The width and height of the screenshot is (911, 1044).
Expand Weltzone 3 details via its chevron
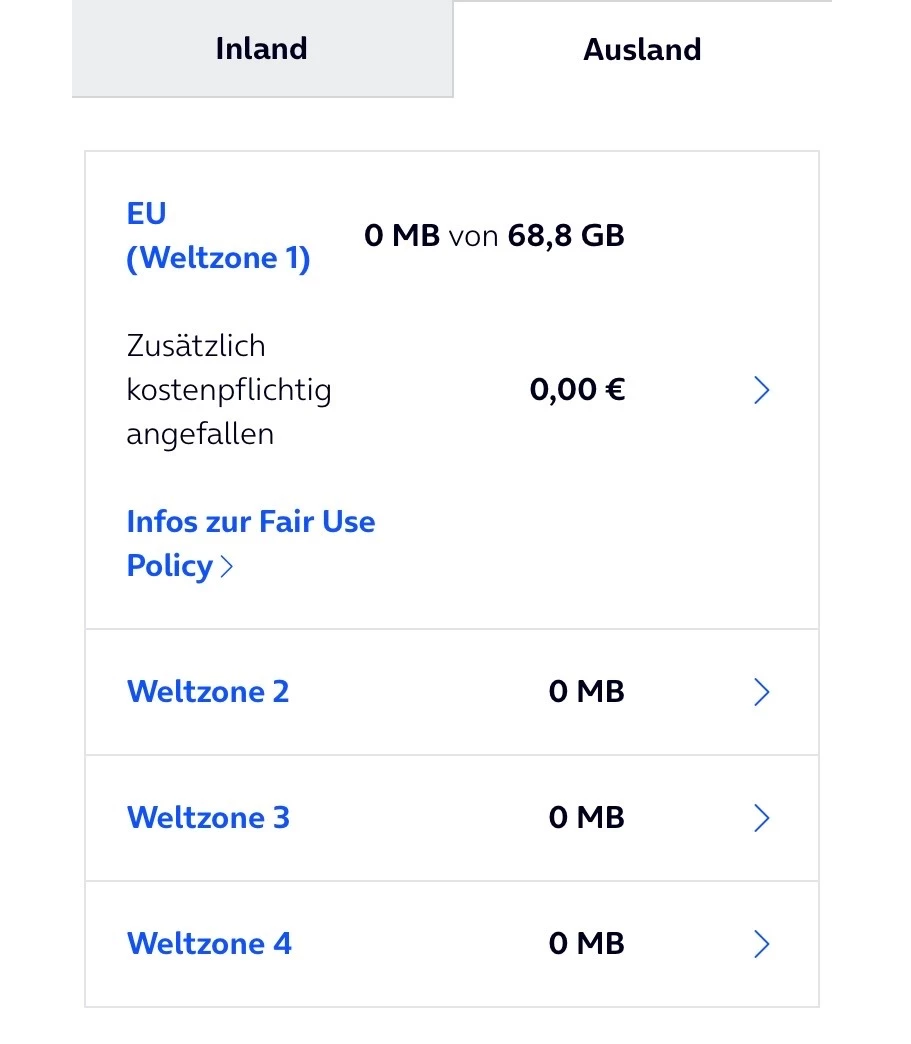click(761, 818)
